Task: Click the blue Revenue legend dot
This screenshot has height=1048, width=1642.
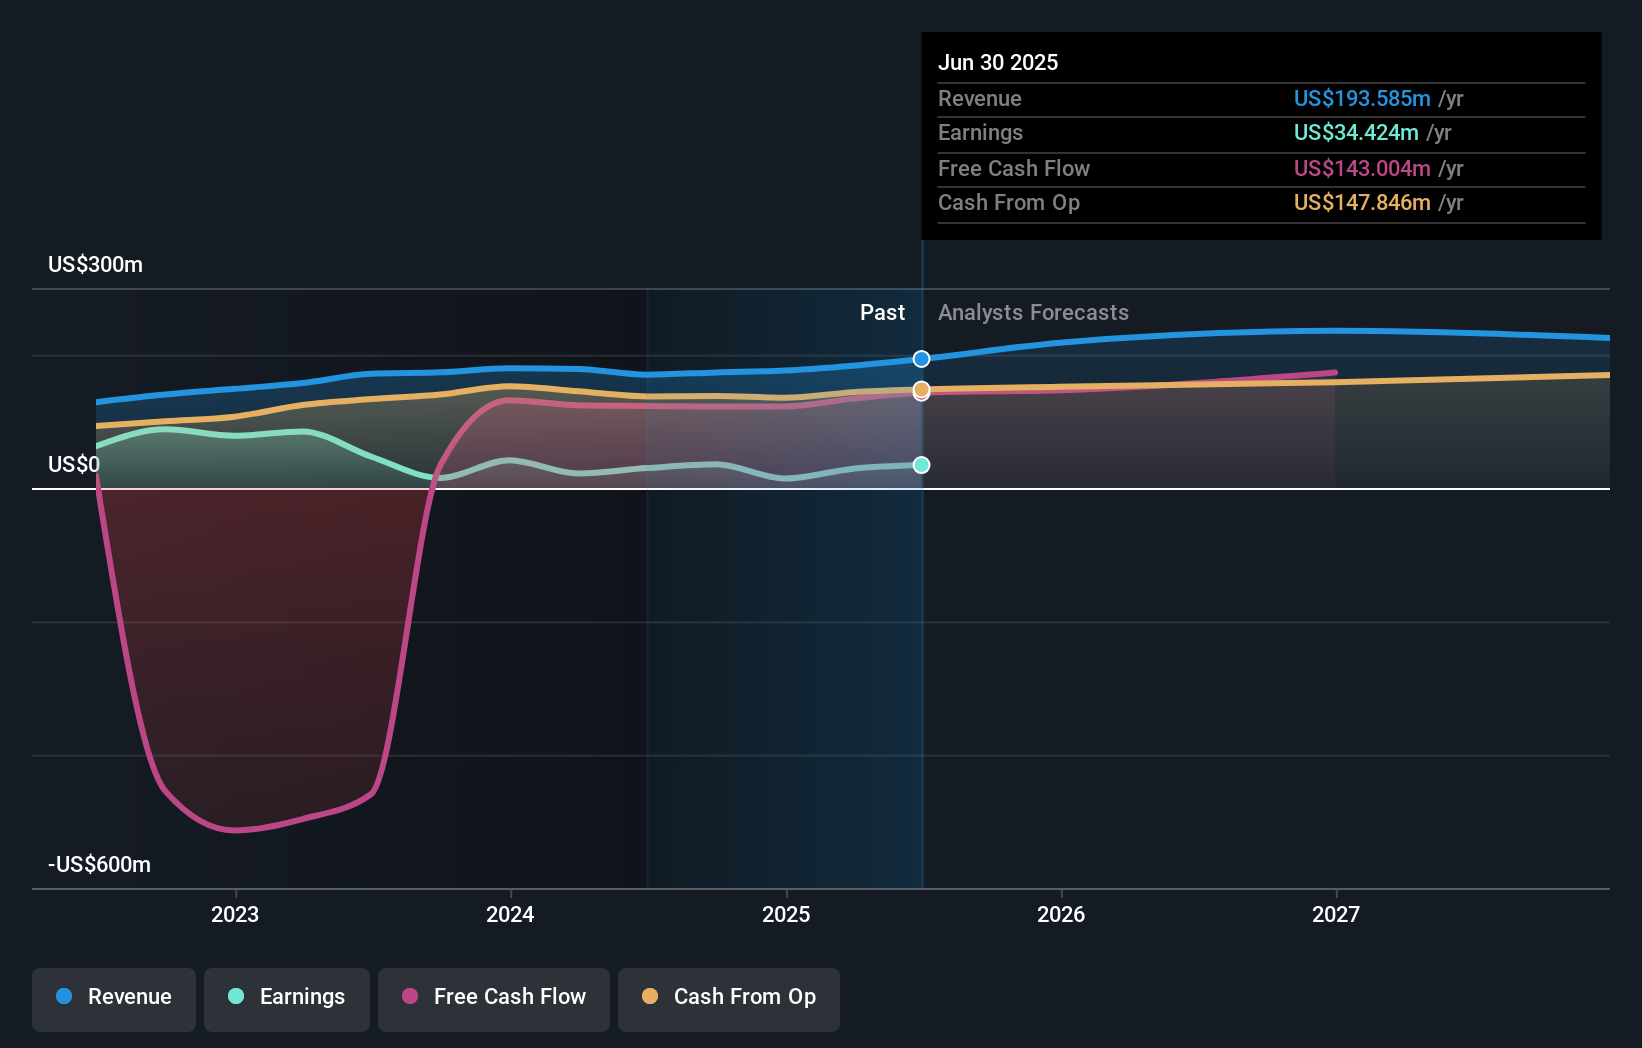Action: coord(64,996)
